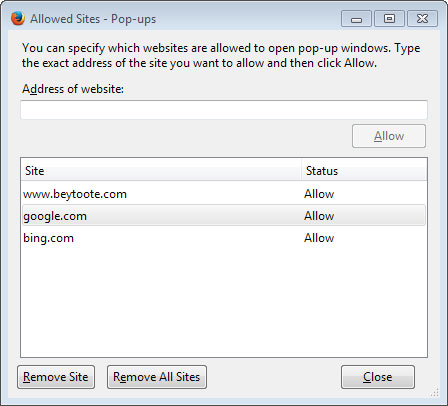Click Allow status next to www.beytoote.com
The width and height of the screenshot is (448, 406).
(319, 194)
